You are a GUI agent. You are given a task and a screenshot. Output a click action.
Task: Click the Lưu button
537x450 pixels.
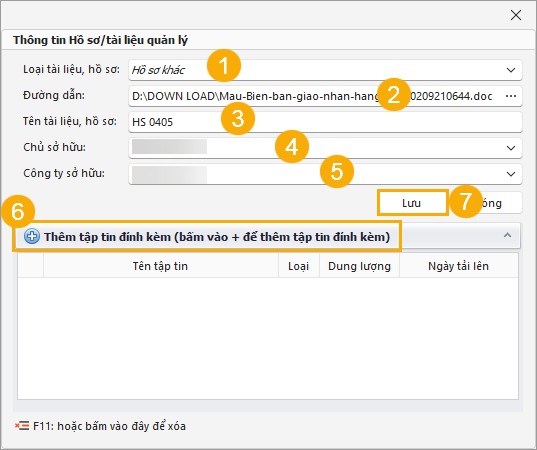click(412, 203)
